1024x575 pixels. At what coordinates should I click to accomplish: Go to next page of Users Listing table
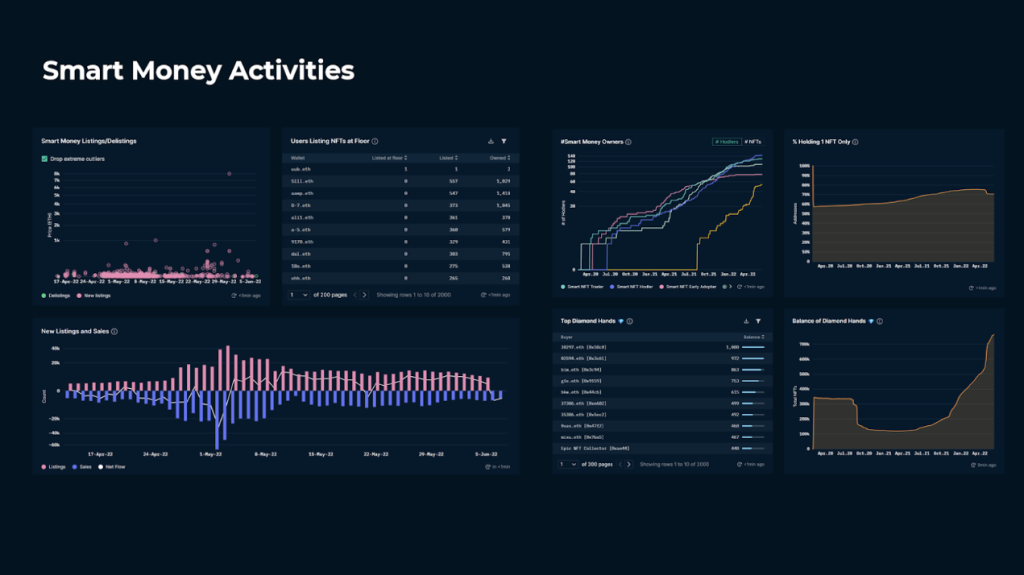pos(364,295)
